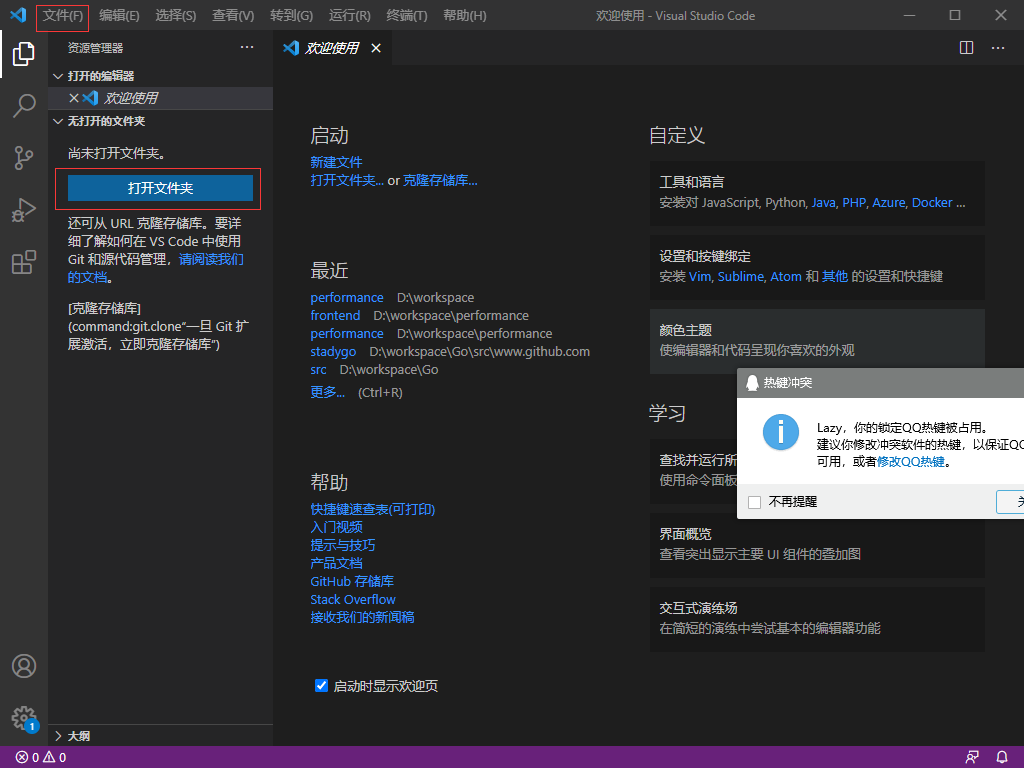Screen dimensions: 1024x768
Task: Open the 运行(R) menu
Action: tap(349, 16)
